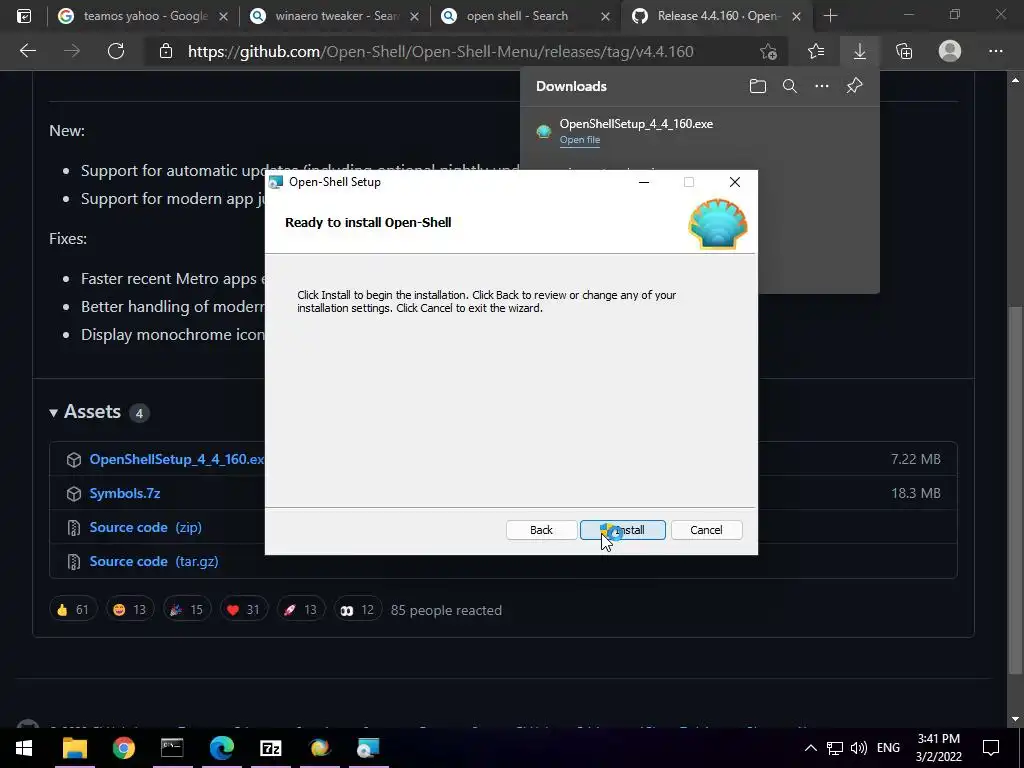Click the eyes reaction with 12
Screen dimensions: 1024x768
(358, 609)
